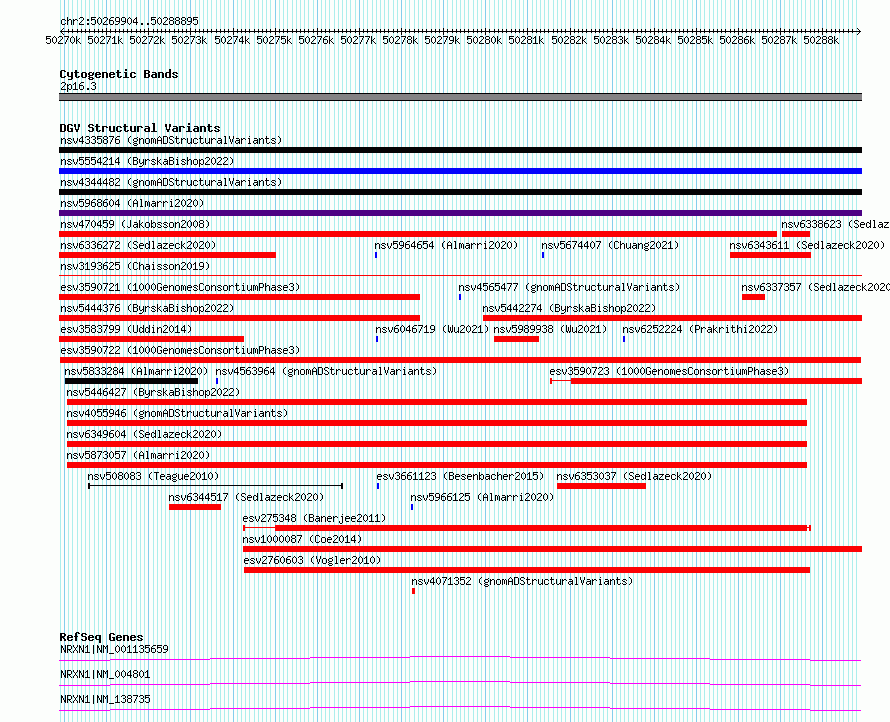Select the Cytogenetic Bands track title

[x=119, y=74]
